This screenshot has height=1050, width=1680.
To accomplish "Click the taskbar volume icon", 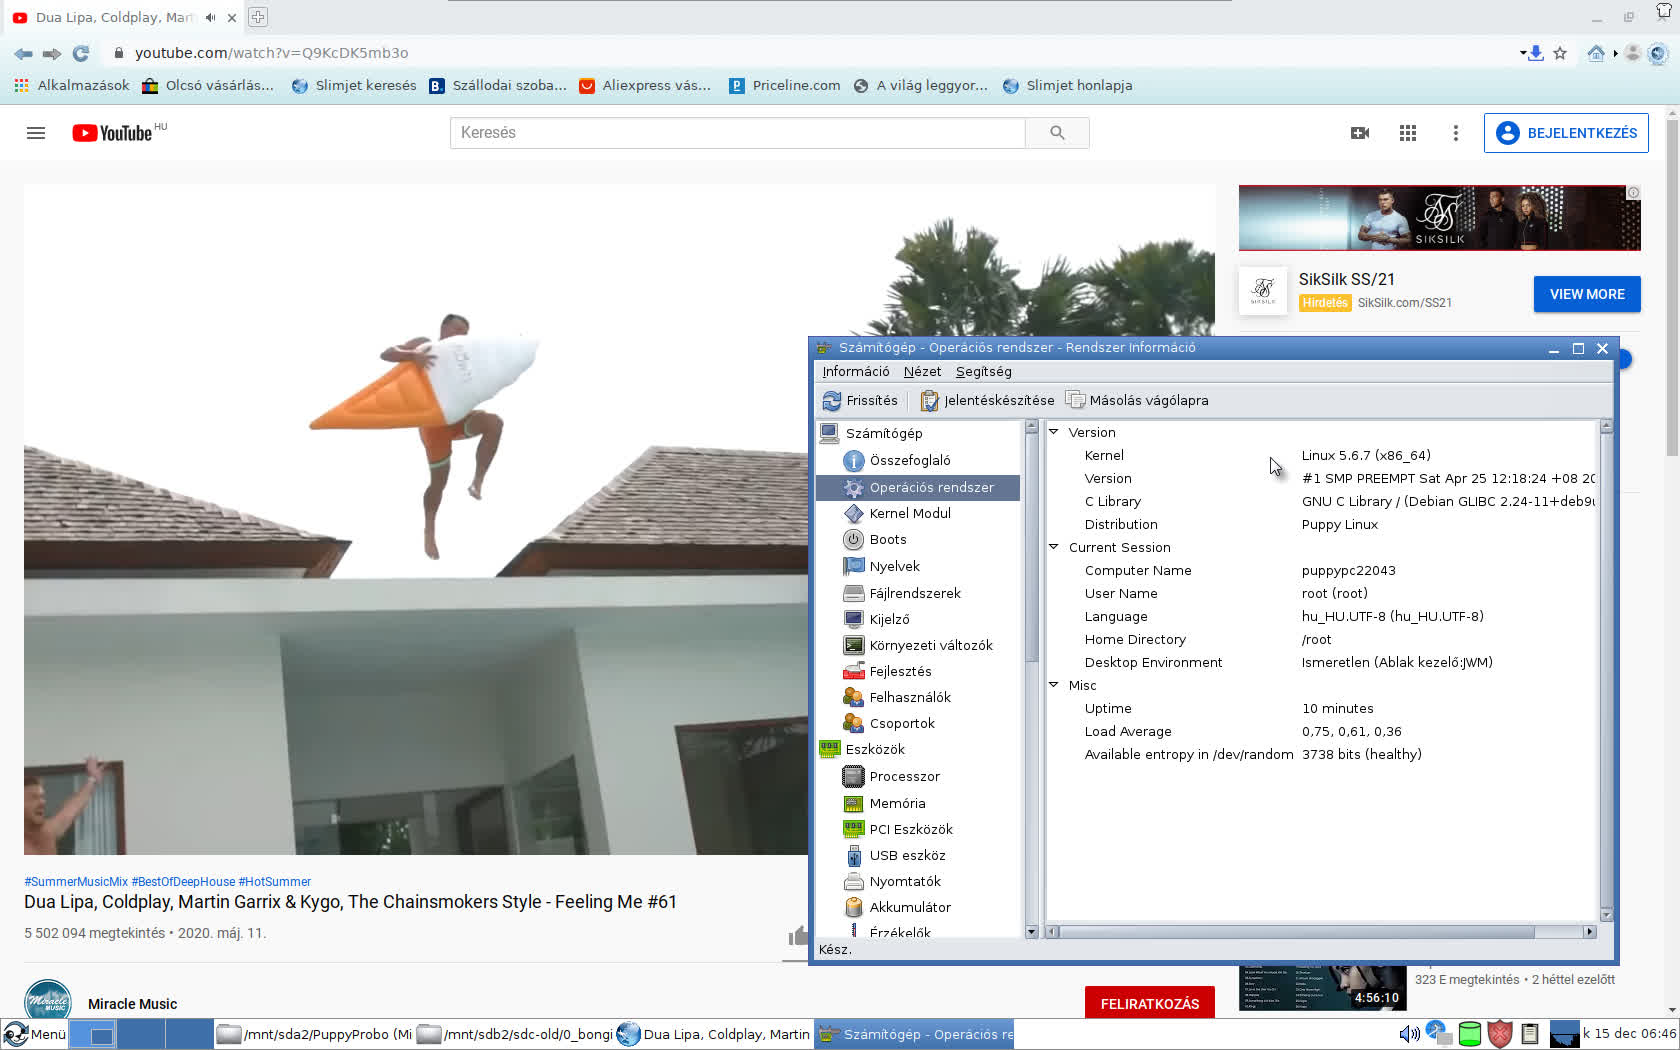I will click(1409, 1034).
